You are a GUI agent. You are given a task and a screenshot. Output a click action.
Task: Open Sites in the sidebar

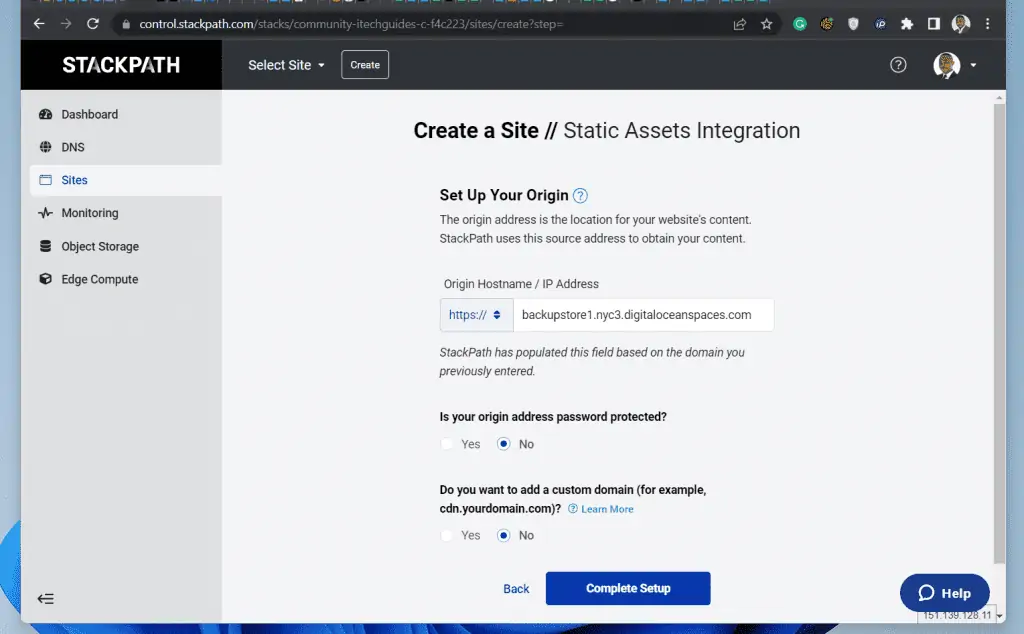(x=125, y=180)
